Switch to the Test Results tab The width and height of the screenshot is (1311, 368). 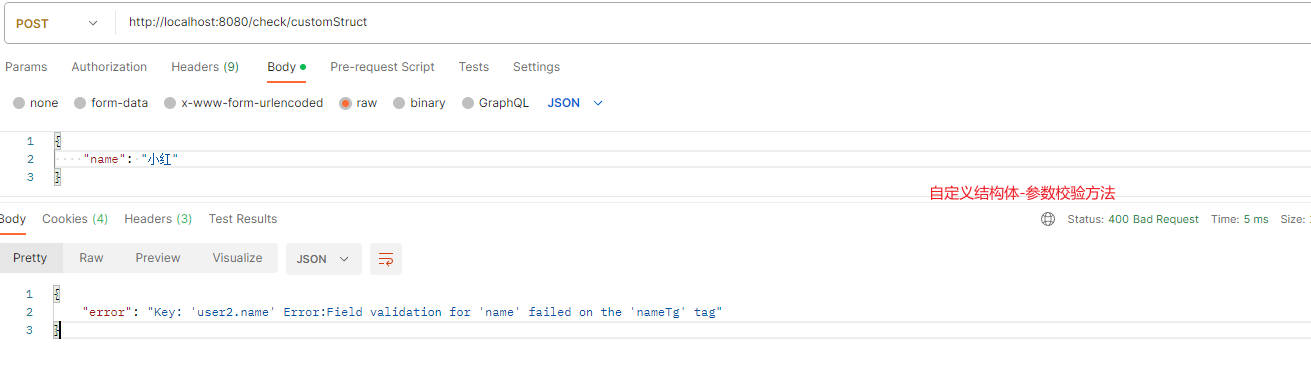click(x=243, y=219)
